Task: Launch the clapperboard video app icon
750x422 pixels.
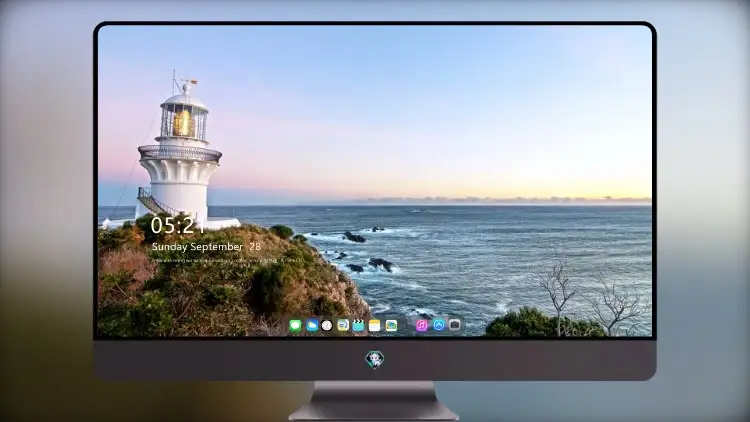Action: 358,326
